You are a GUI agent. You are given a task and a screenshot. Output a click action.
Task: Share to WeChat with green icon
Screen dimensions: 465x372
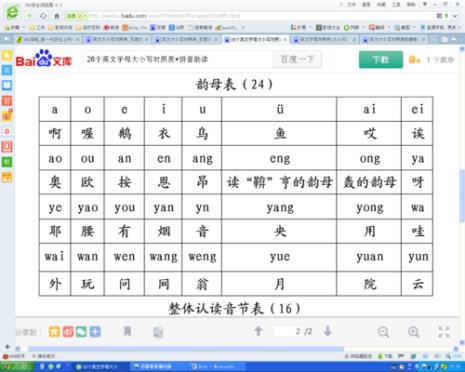(x=81, y=332)
